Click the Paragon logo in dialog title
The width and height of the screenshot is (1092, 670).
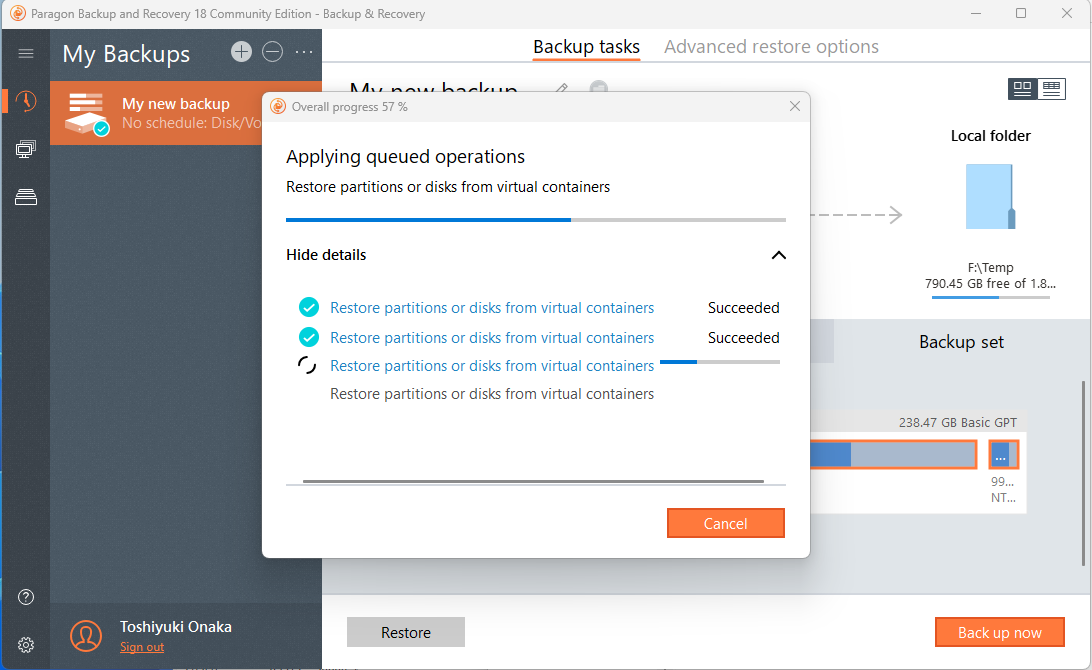click(278, 107)
